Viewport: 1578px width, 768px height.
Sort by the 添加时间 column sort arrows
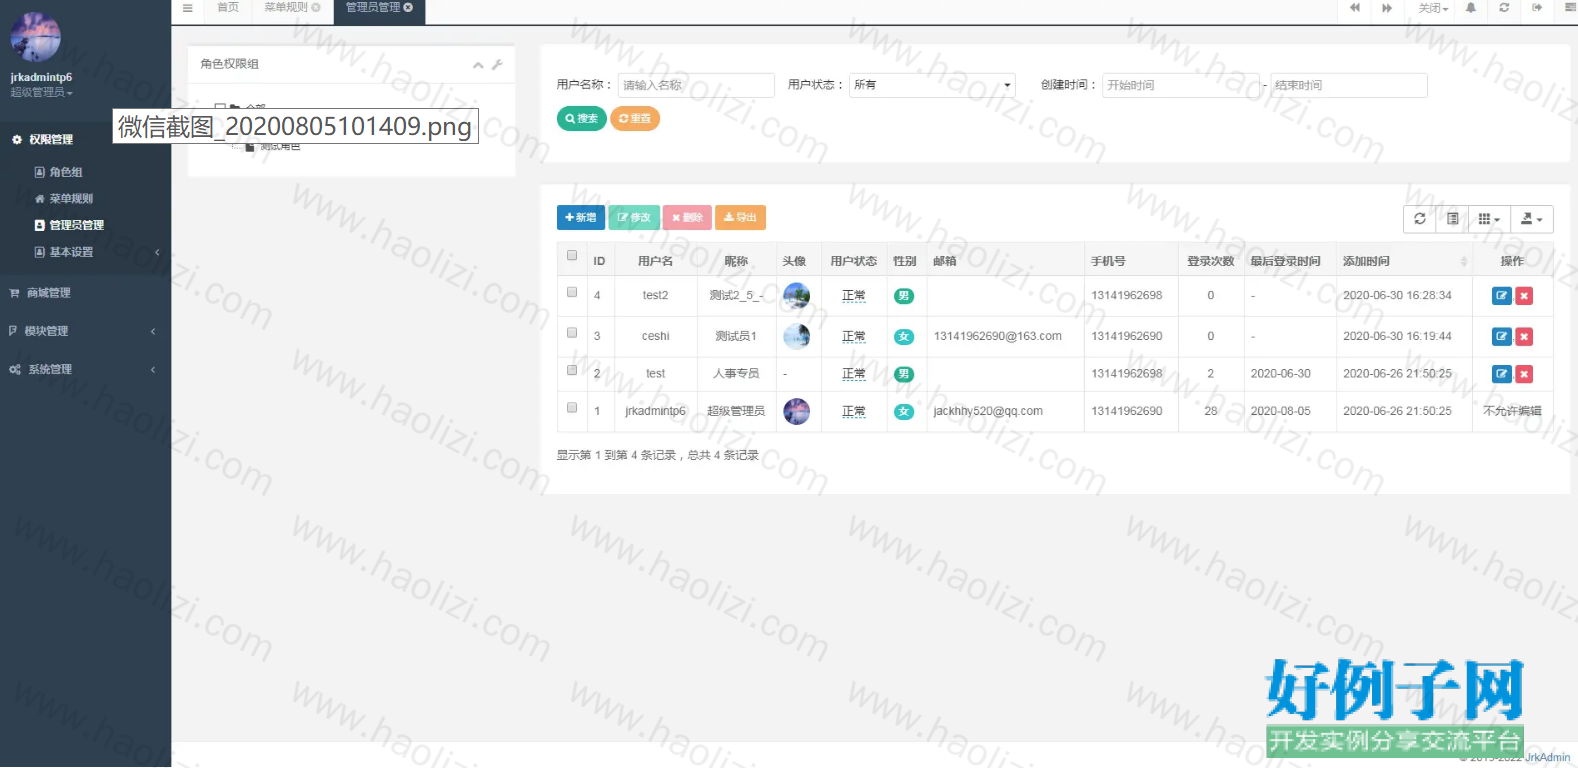coord(1464,262)
